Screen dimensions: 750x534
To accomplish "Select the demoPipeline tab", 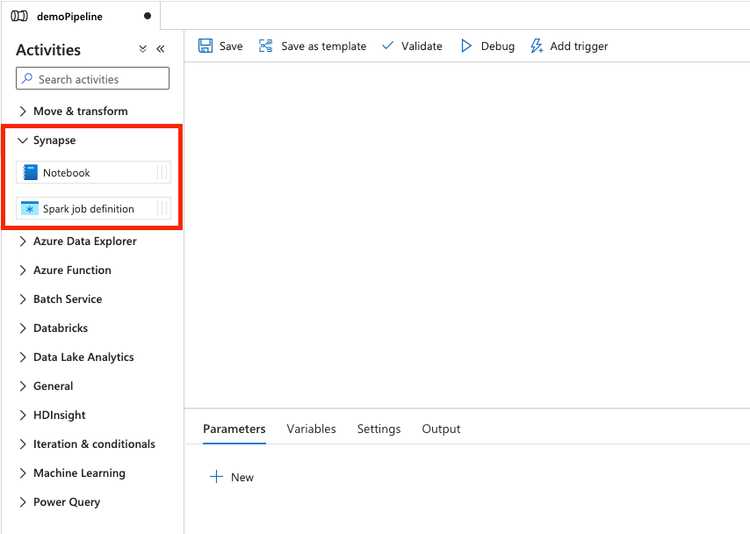I will point(81,16).
